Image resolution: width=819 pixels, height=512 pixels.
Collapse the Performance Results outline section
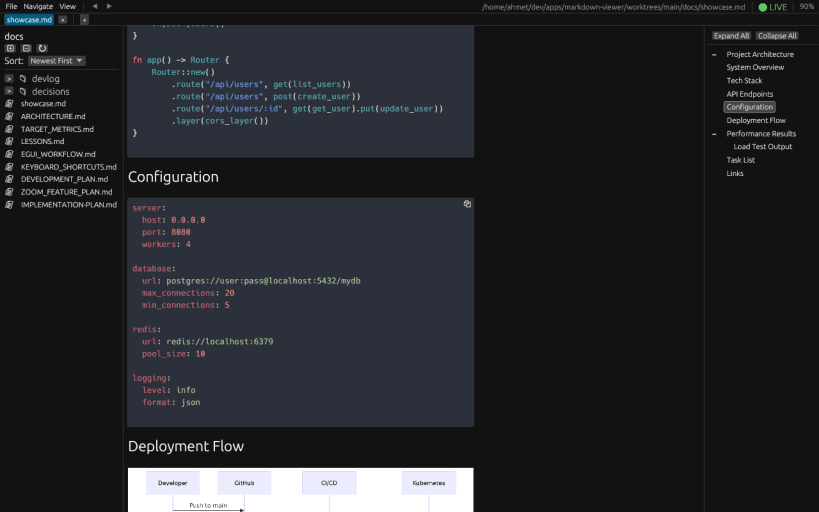(714, 134)
